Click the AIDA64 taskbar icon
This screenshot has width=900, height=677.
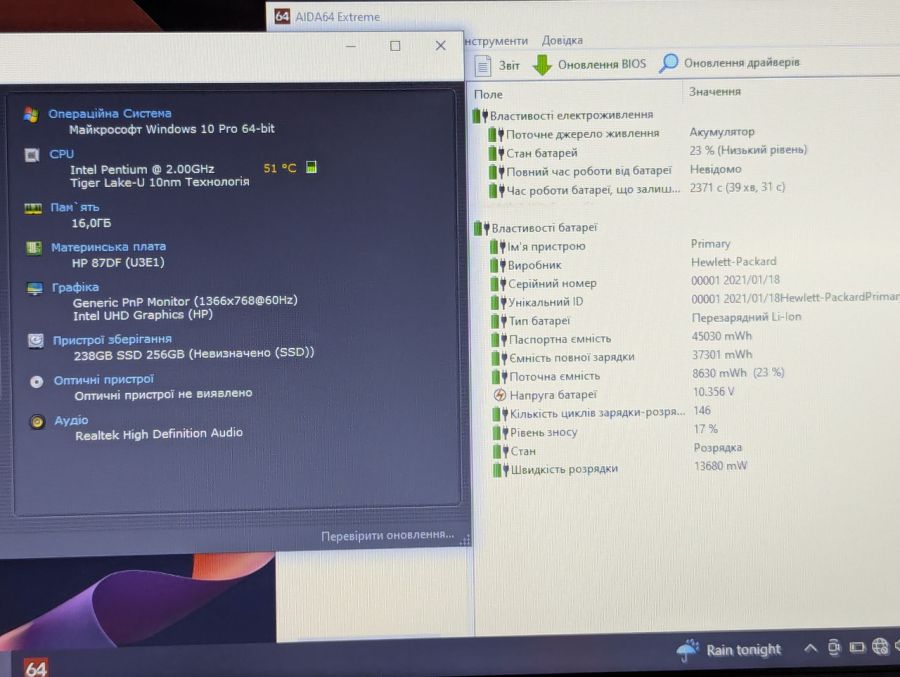(x=36, y=667)
